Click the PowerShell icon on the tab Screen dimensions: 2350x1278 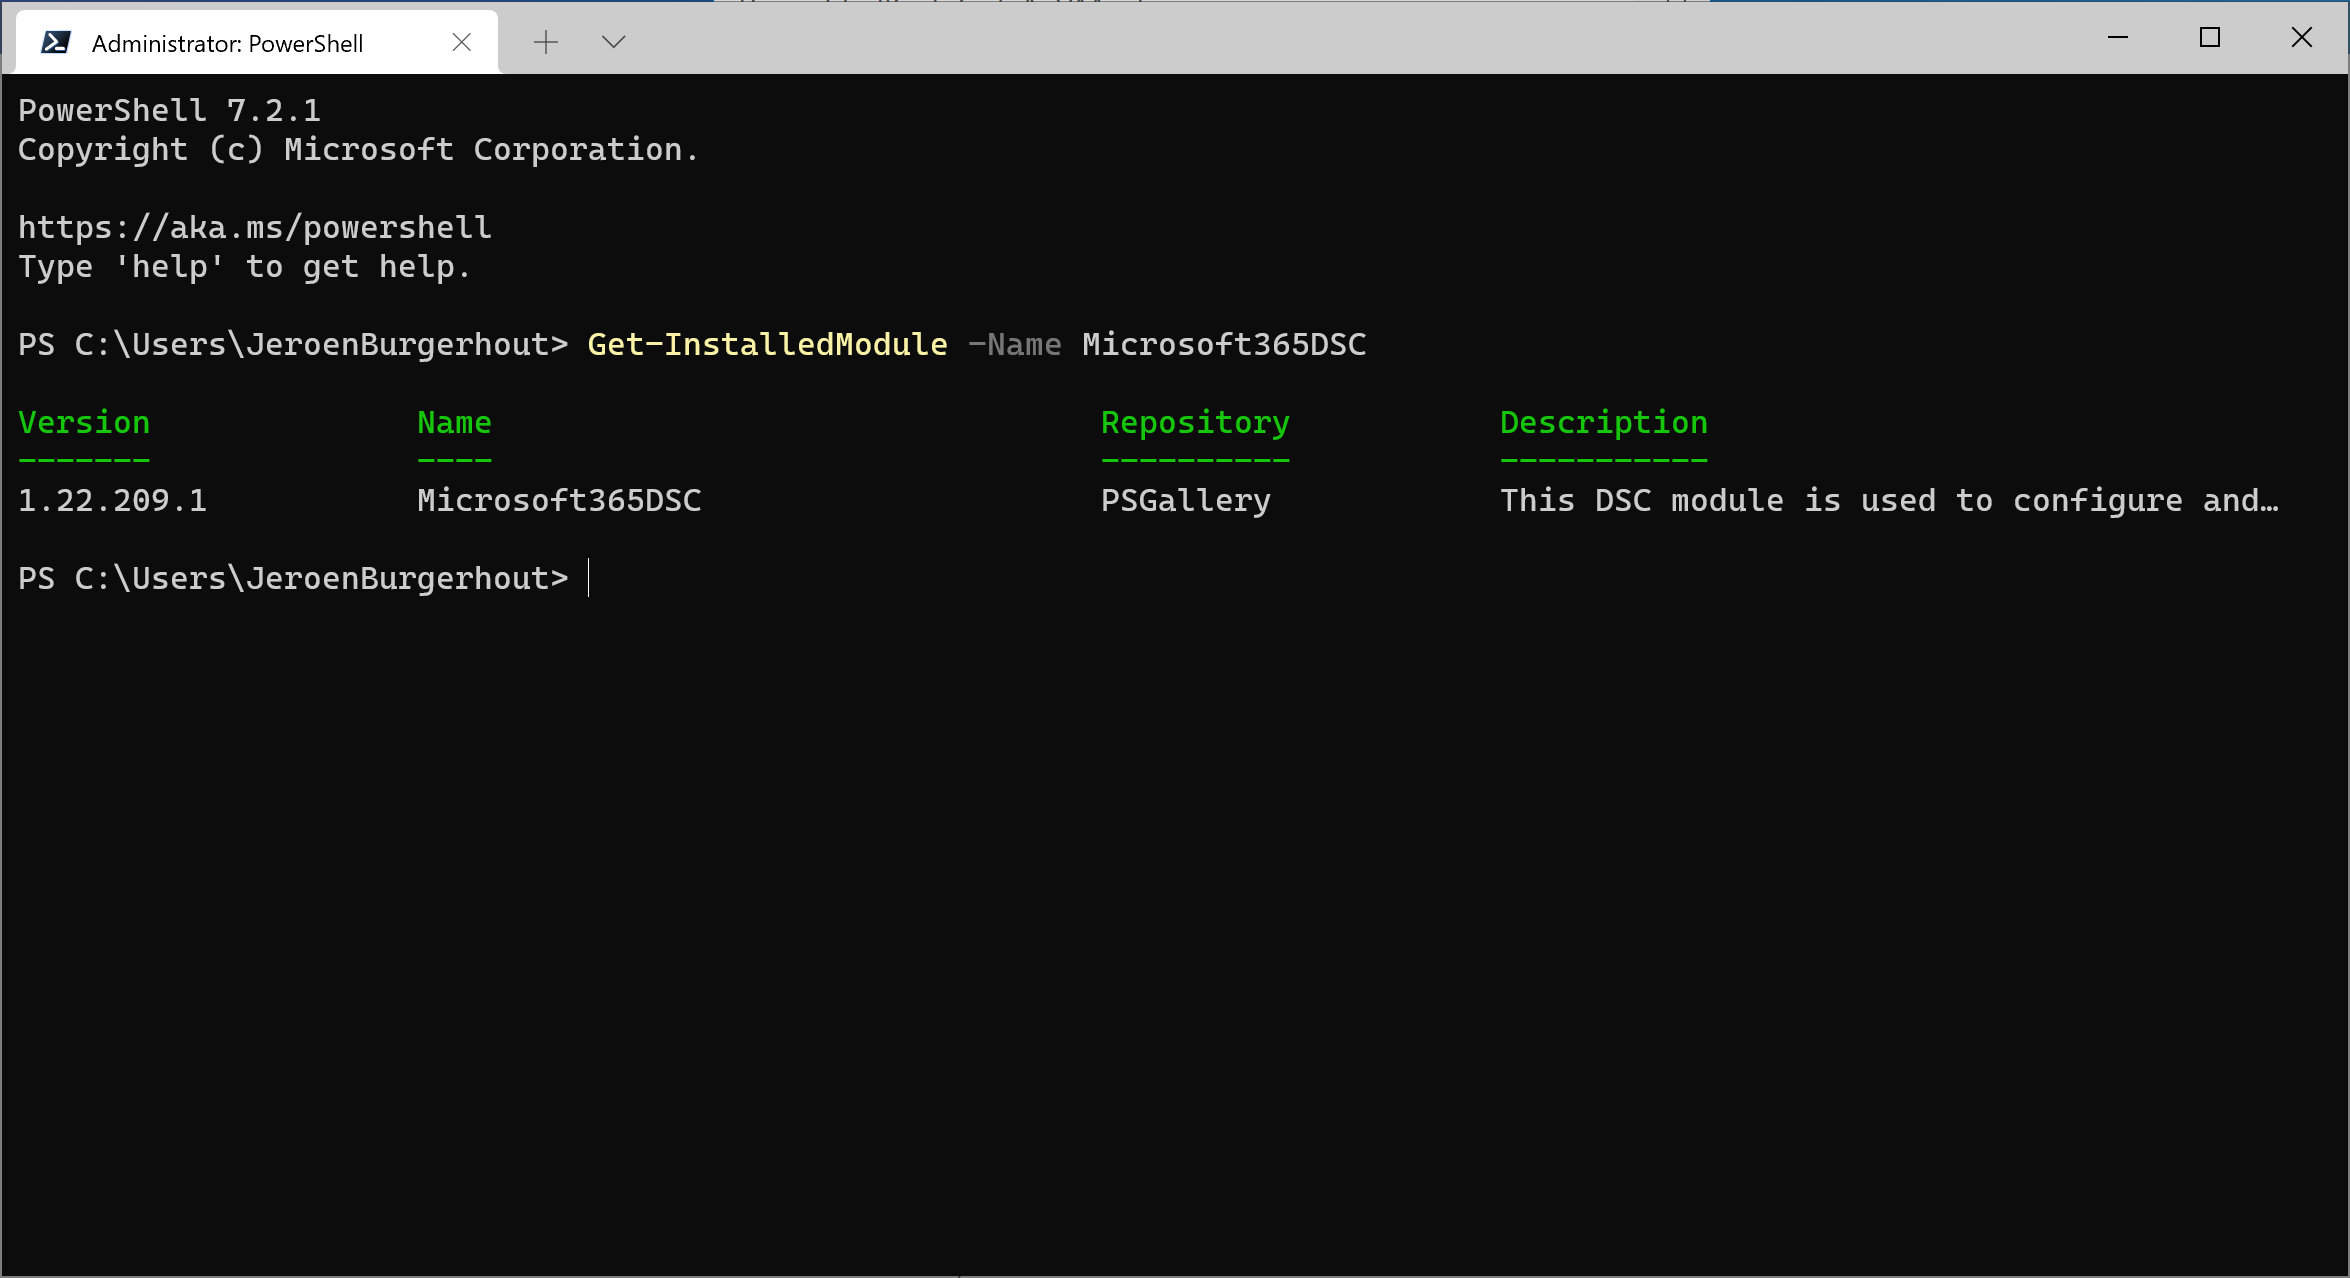coord(57,41)
